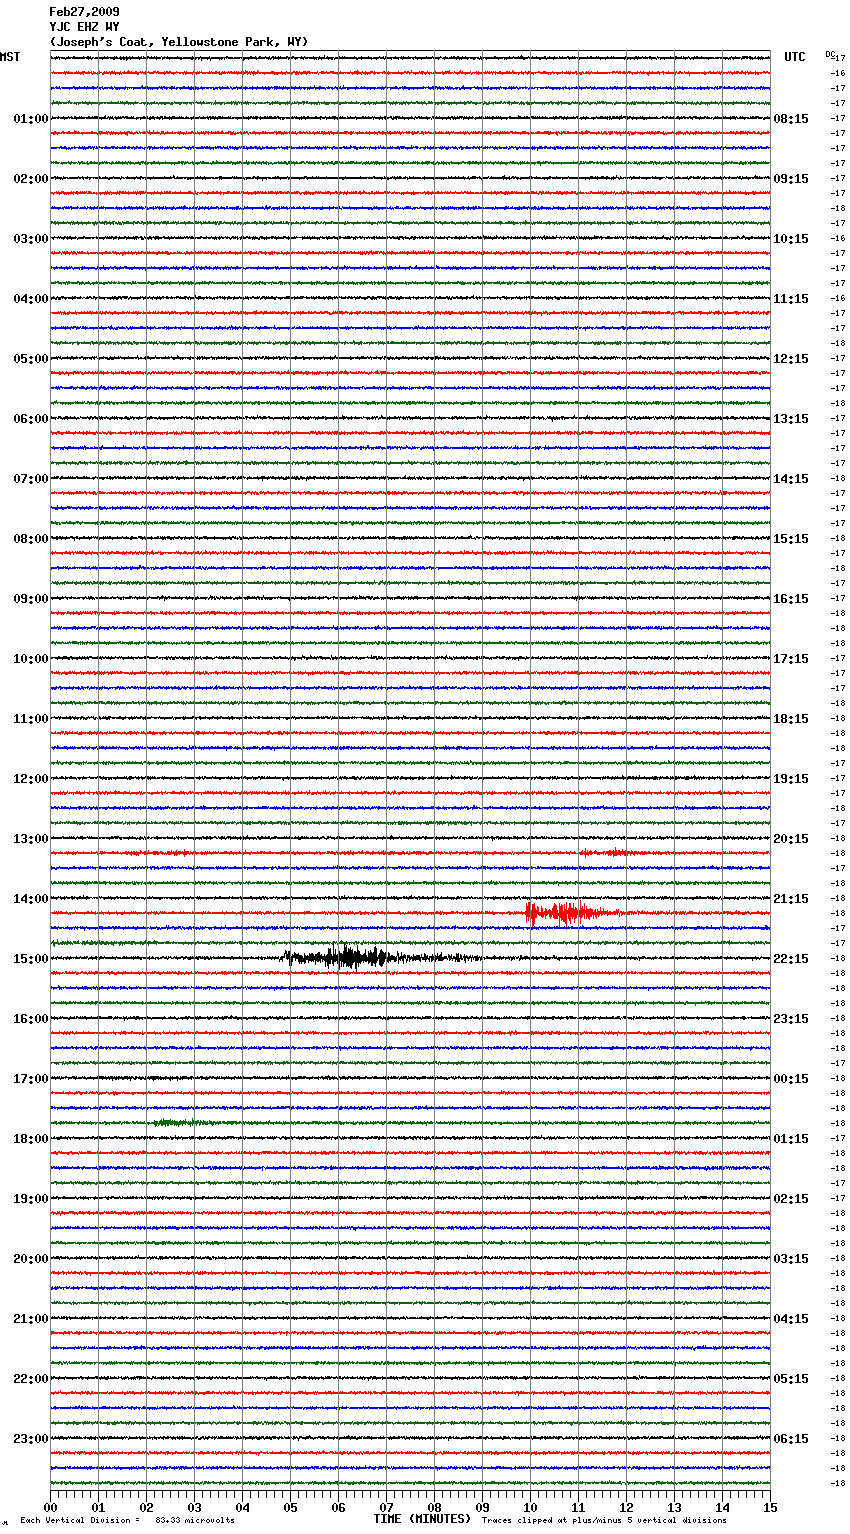Click the 17:00 MST time label

31,1079
